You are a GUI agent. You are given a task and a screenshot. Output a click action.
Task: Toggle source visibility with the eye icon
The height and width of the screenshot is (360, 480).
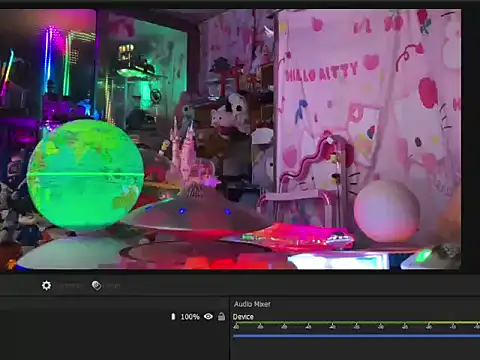pos(208,316)
